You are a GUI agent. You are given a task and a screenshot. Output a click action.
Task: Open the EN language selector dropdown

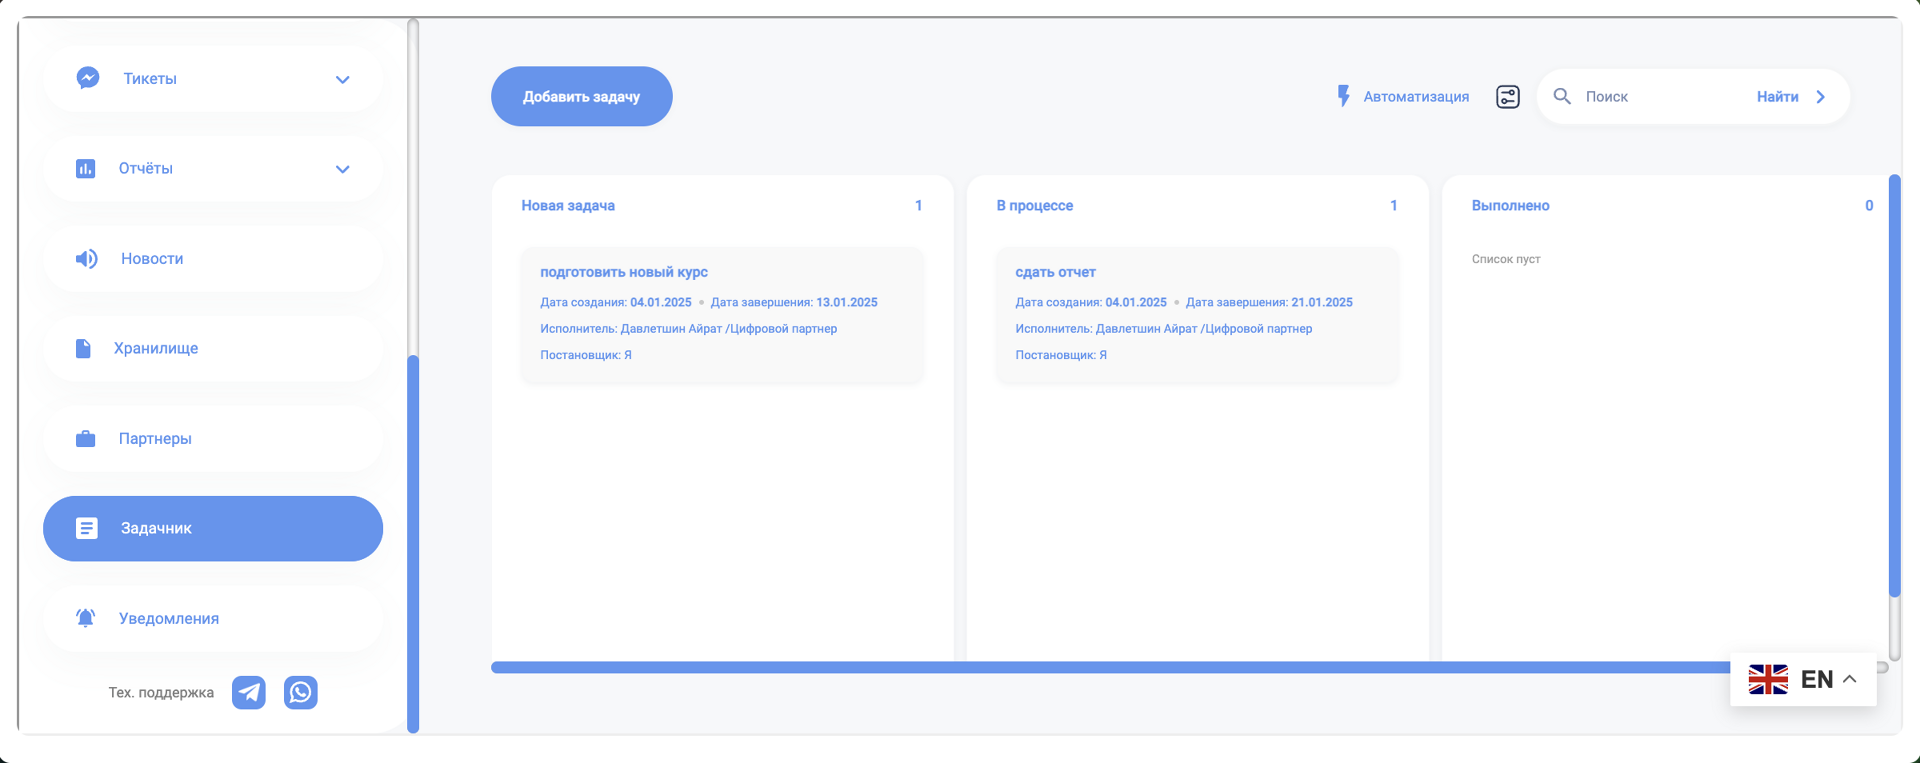(x=1803, y=679)
